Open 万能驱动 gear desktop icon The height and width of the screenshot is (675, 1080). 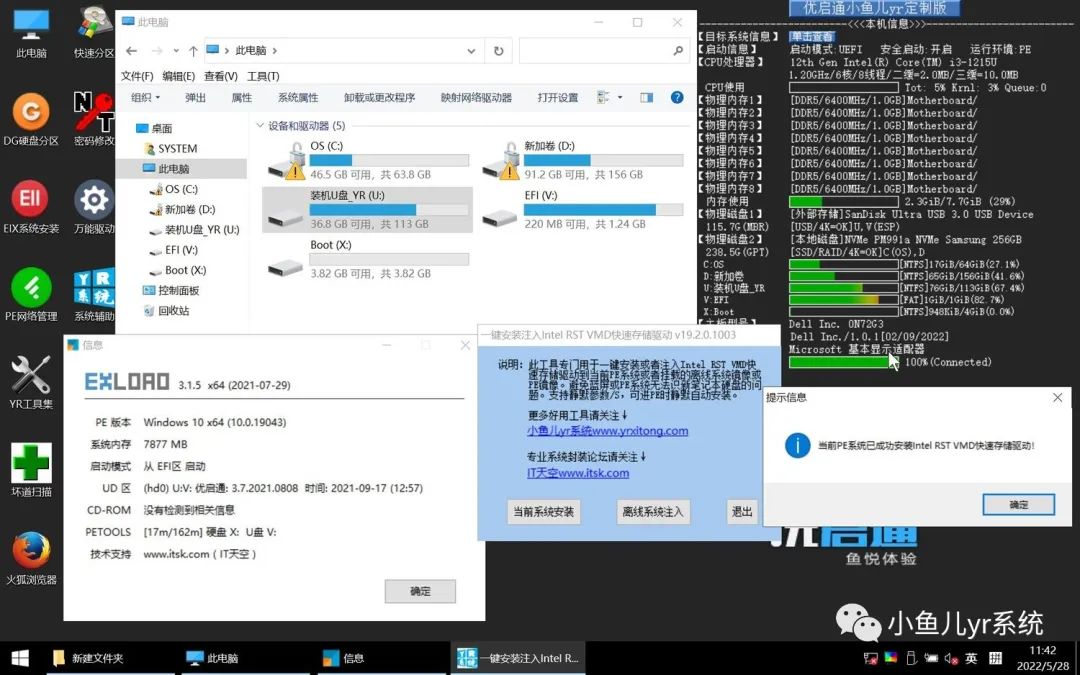(94, 207)
